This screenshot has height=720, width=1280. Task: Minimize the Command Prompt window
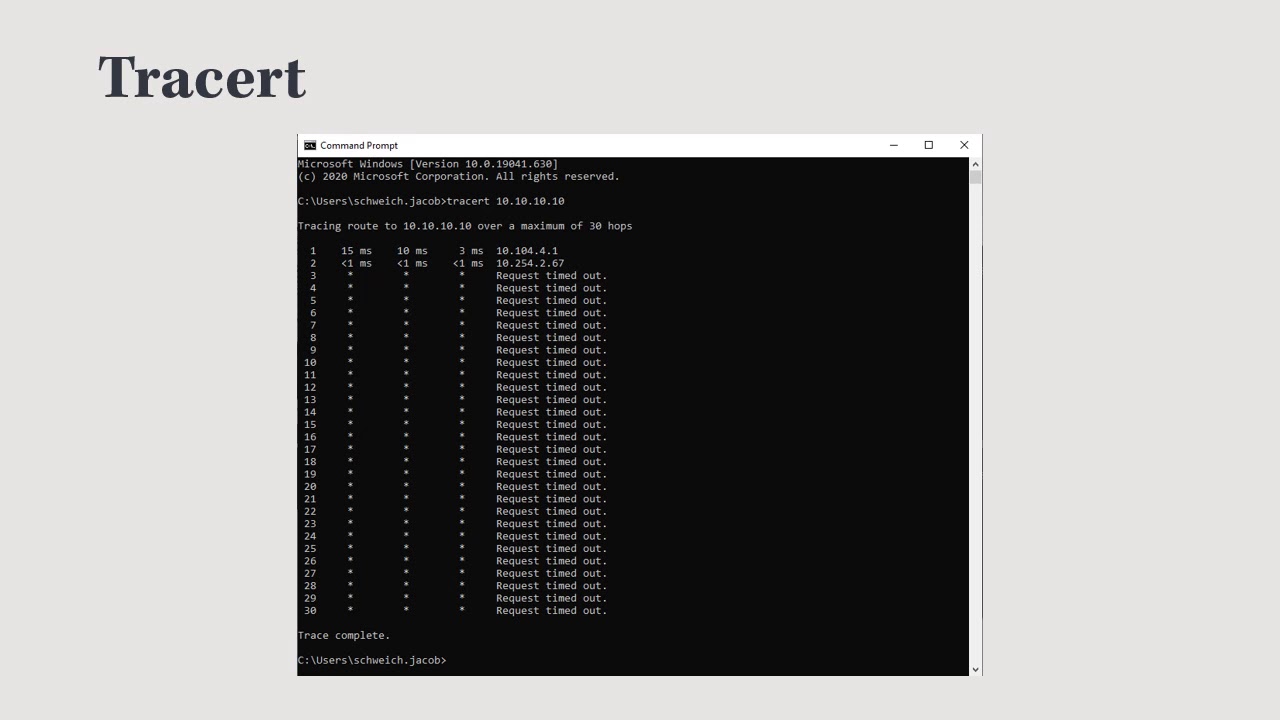[893, 145]
